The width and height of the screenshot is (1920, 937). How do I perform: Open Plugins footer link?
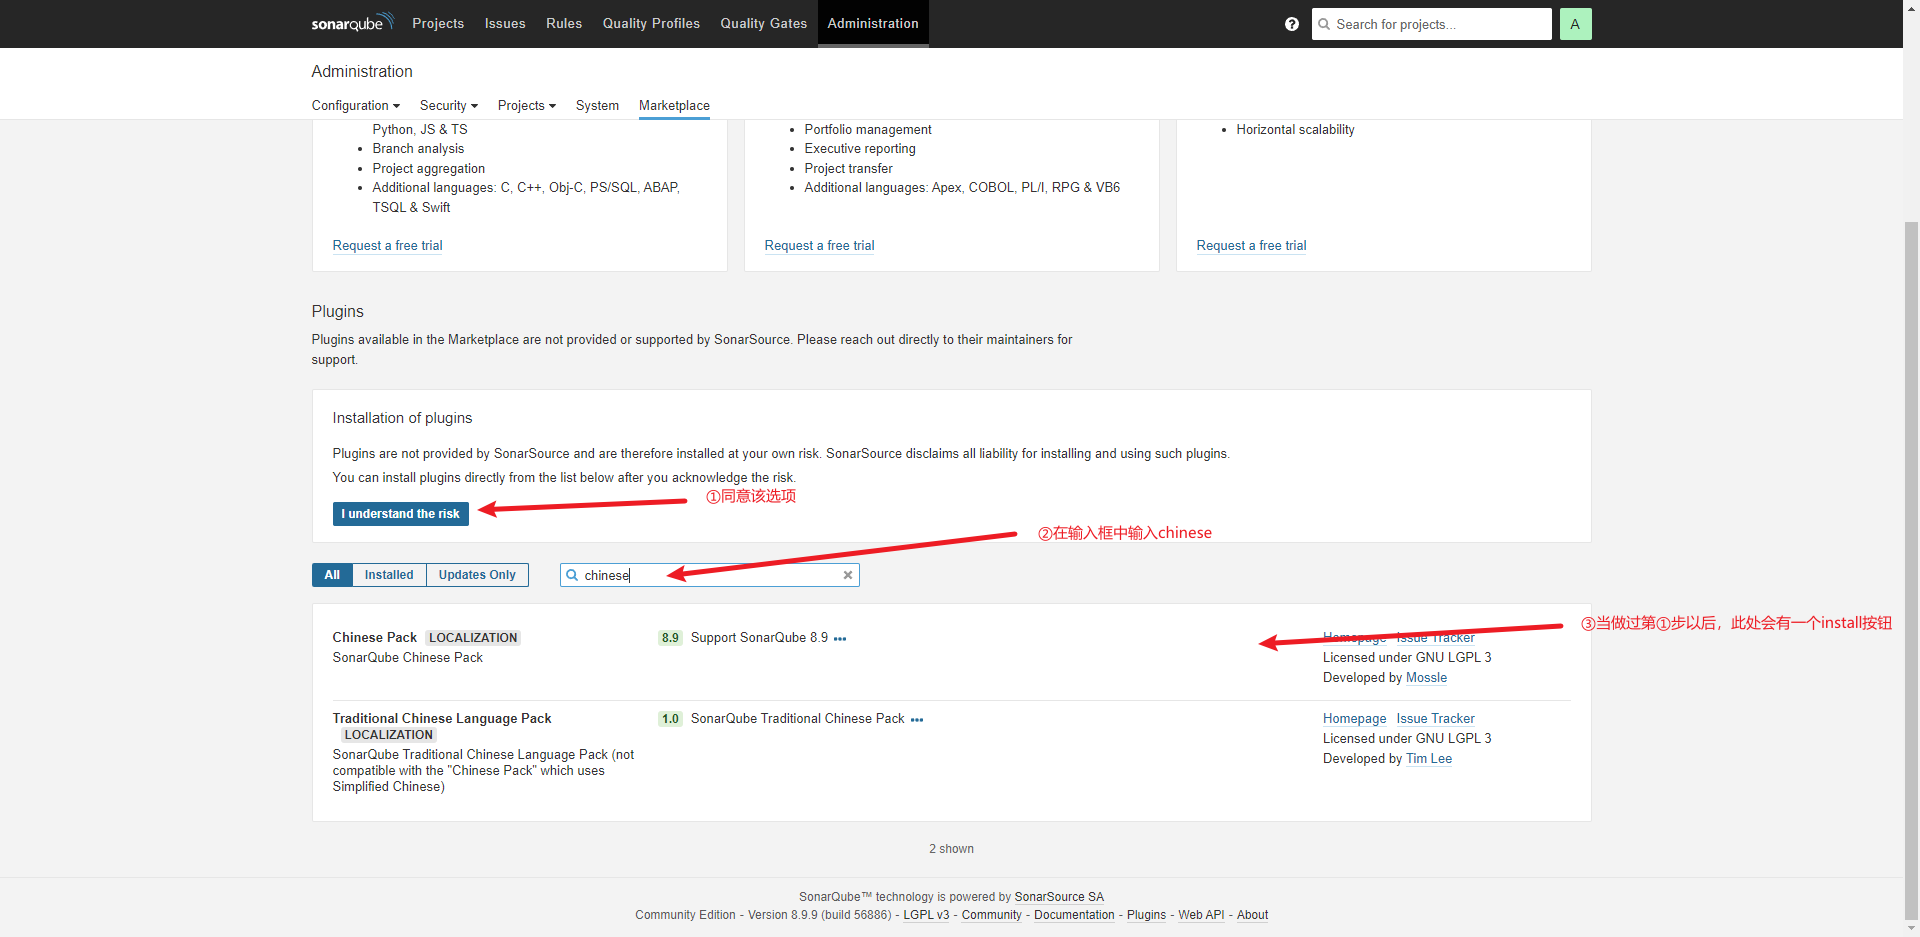[x=1146, y=915]
